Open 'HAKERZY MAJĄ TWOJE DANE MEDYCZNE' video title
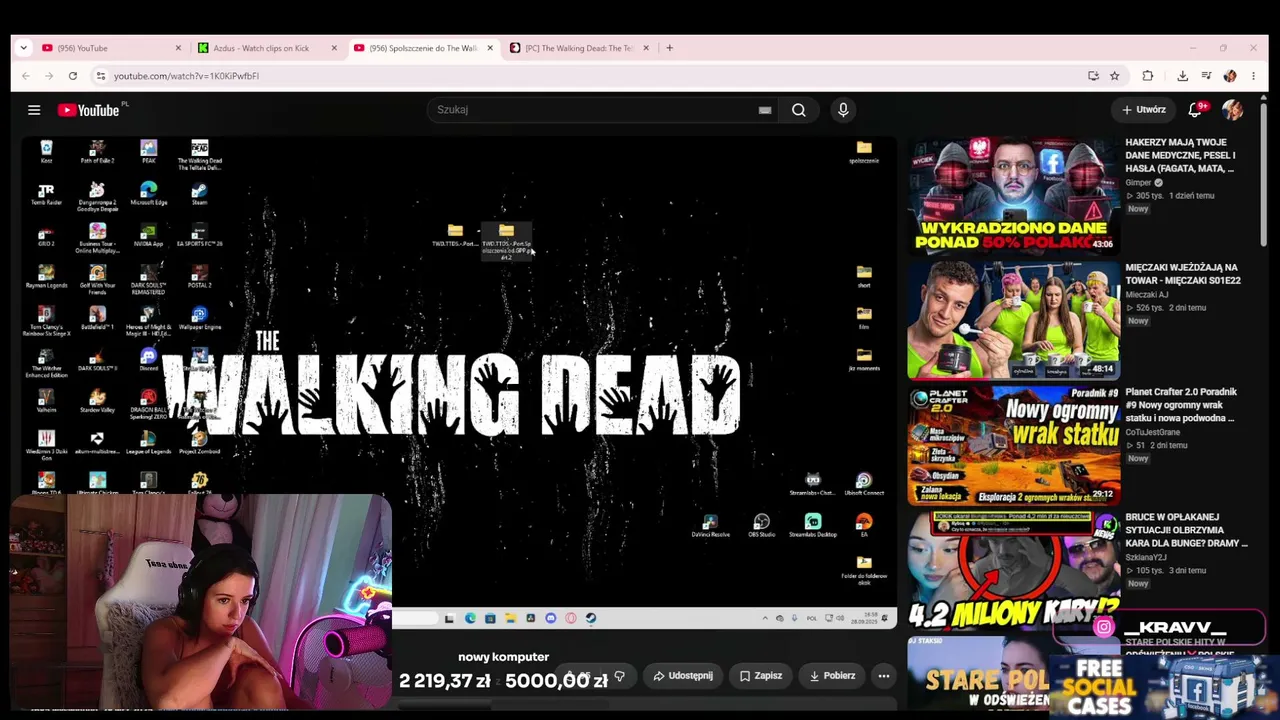Viewport: 1280px width, 720px height. [x=1182, y=156]
